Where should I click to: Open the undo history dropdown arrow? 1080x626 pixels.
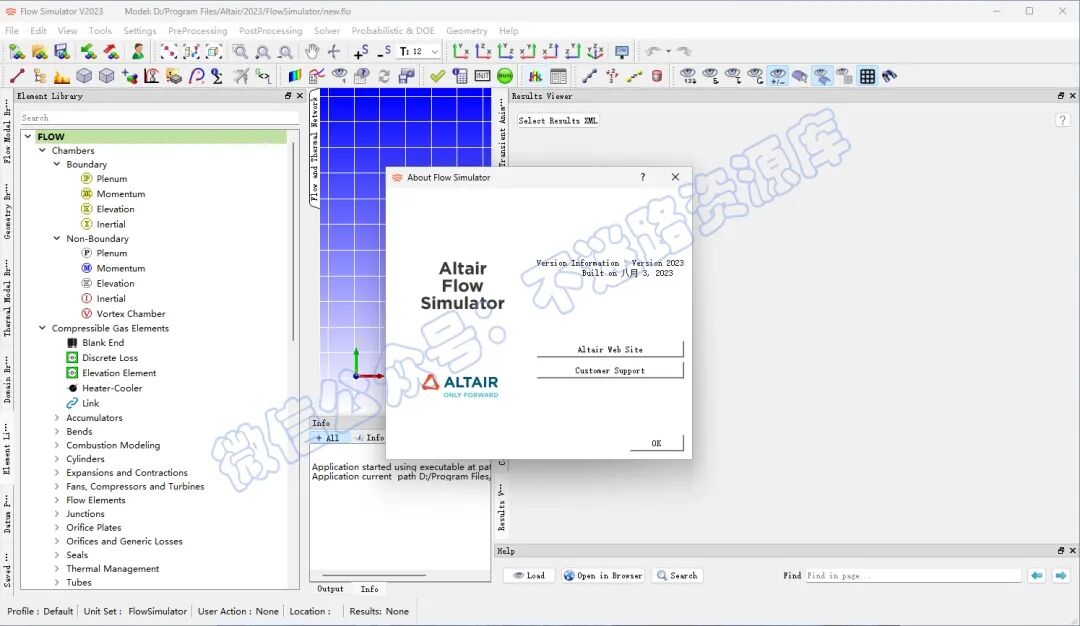pyautogui.click(x=668, y=52)
